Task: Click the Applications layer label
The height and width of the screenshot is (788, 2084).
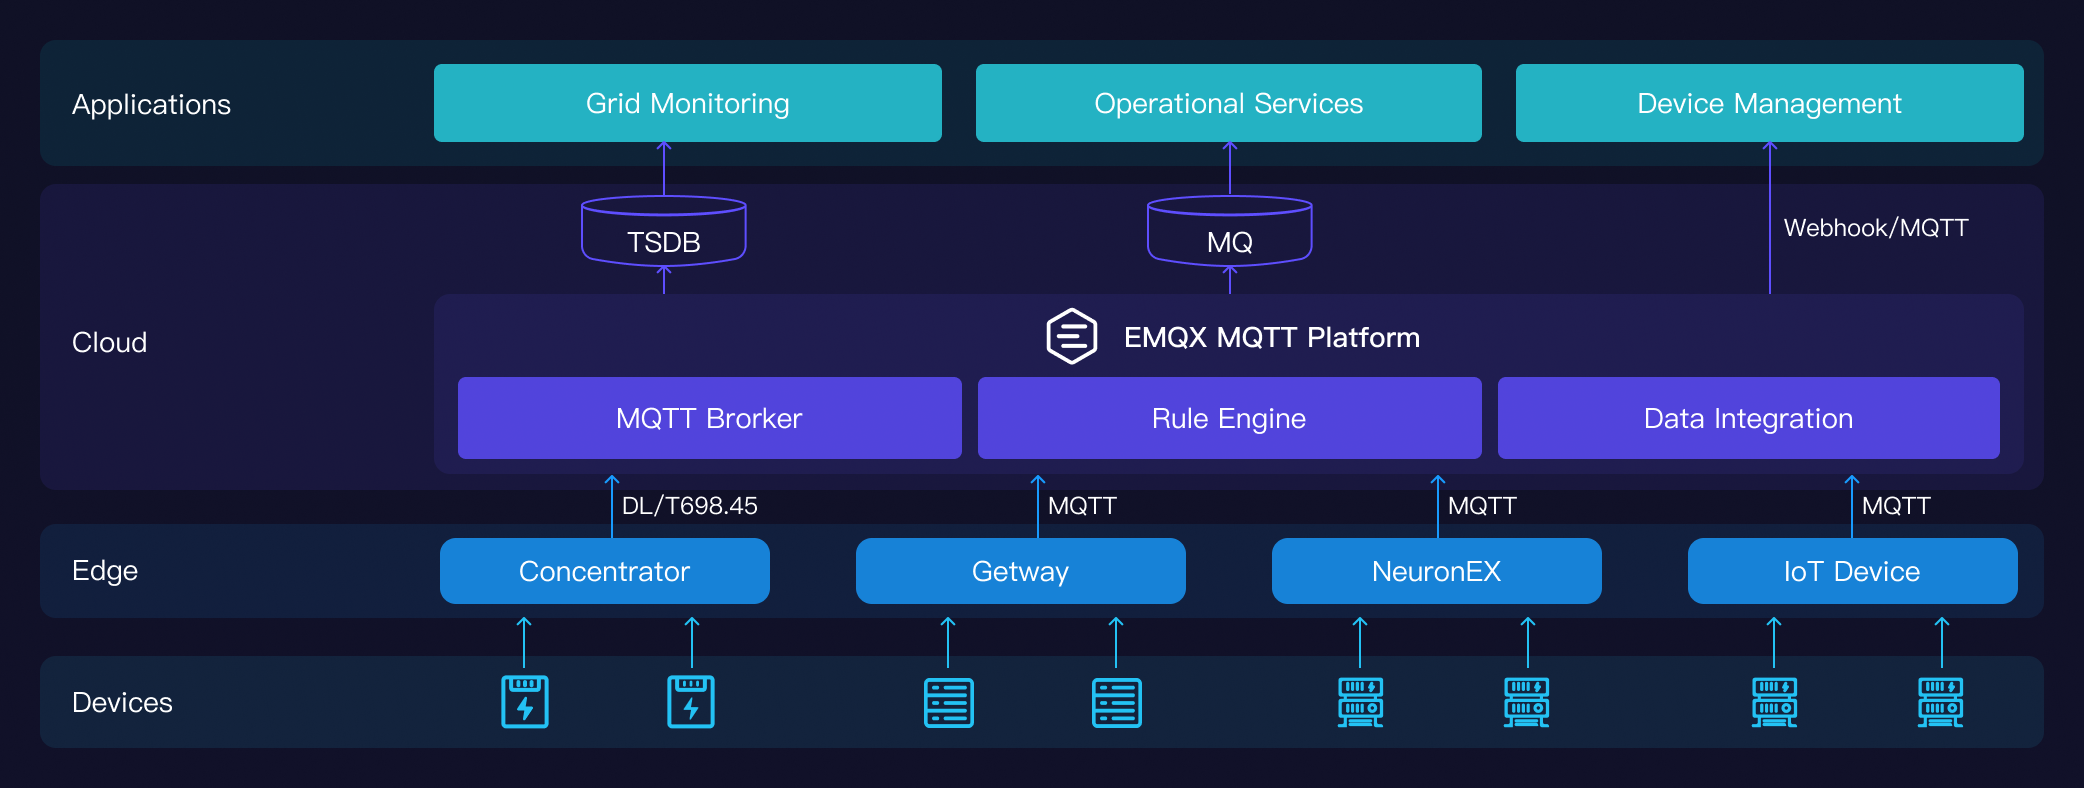Action: pyautogui.click(x=151, y=105)
